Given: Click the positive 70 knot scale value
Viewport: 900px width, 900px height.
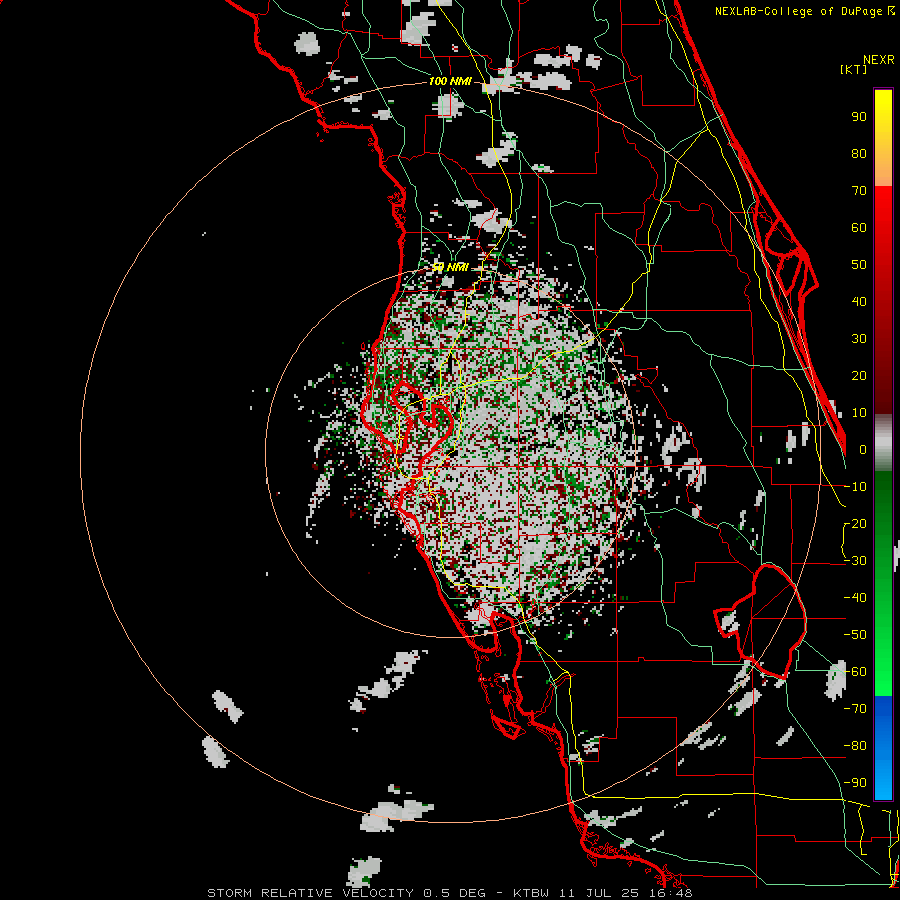Looking at the screenshot, I should click(x=859, y=191).
